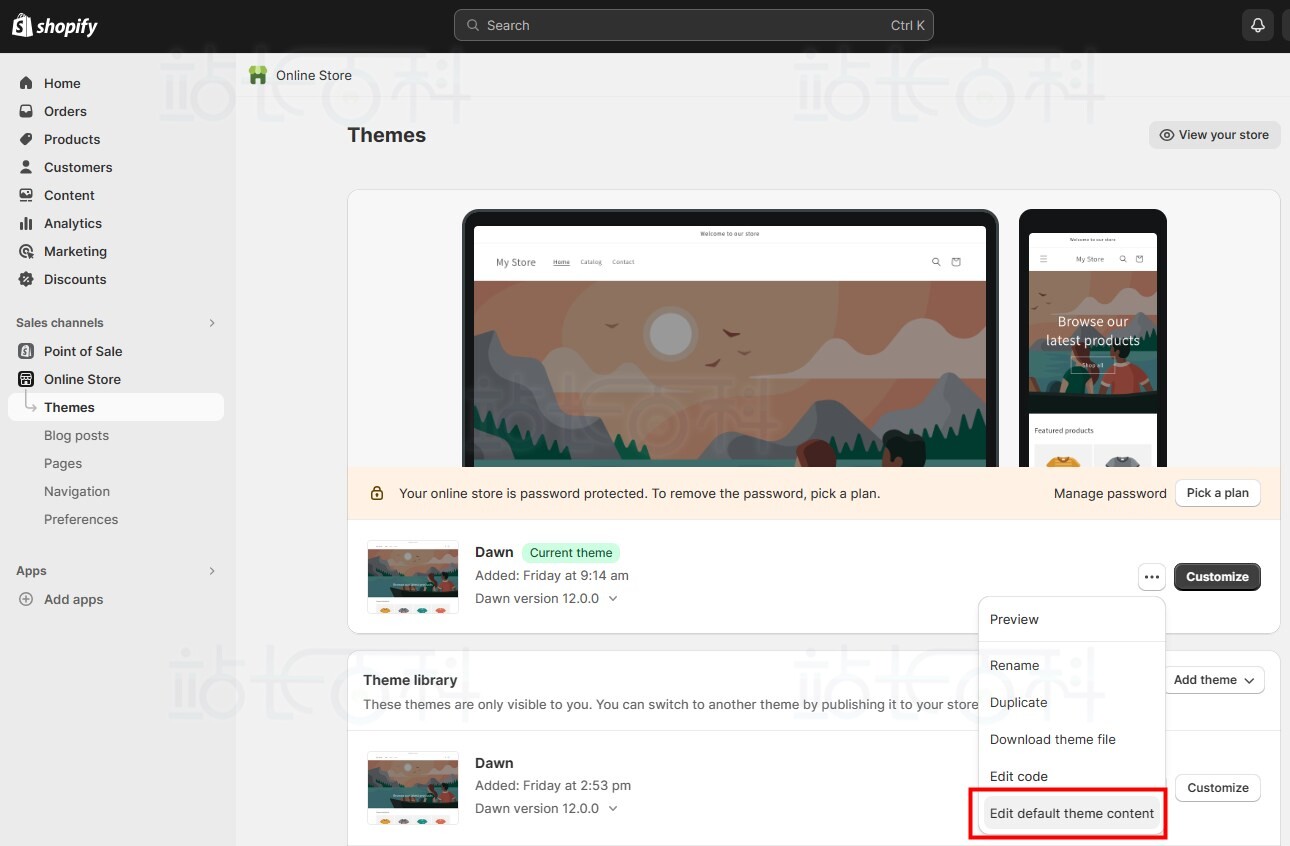Click the Shopify logo
Image resolution: width=1290 pixels, height=846 pixels.
coord(55,26)
